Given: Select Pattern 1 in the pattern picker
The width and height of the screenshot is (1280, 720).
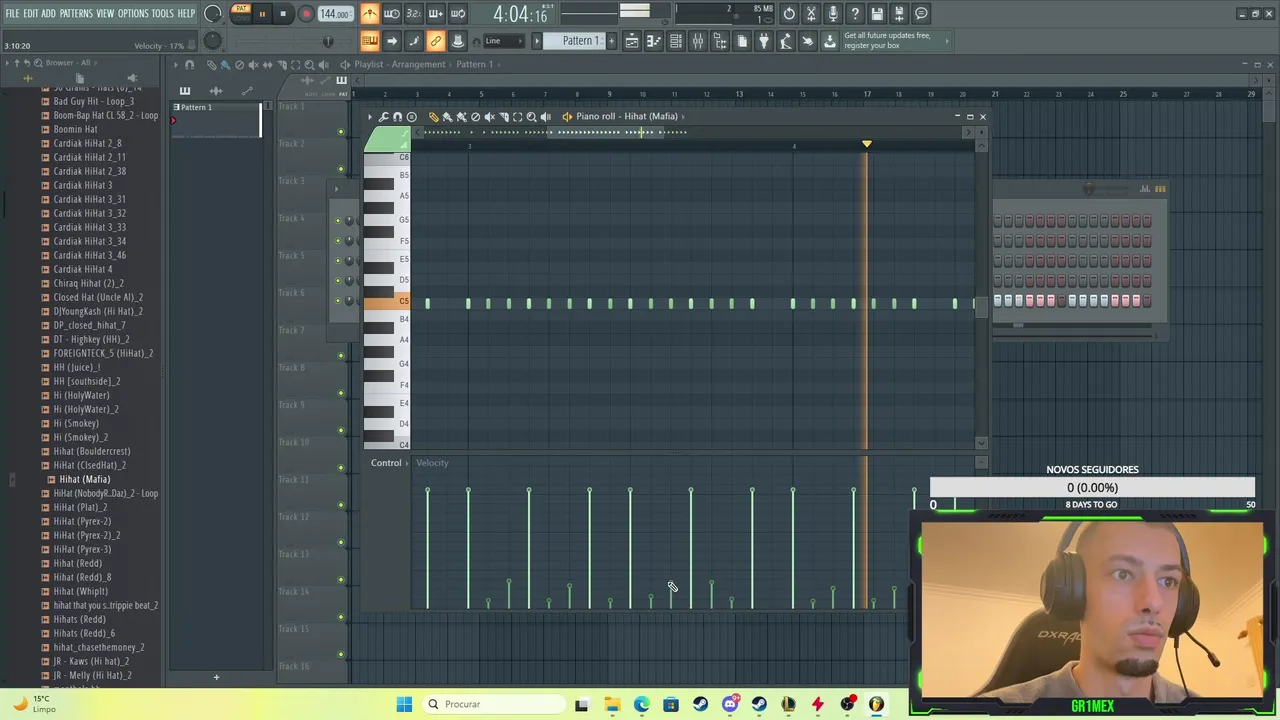Looking at the screenshot, I should (214, 107).
